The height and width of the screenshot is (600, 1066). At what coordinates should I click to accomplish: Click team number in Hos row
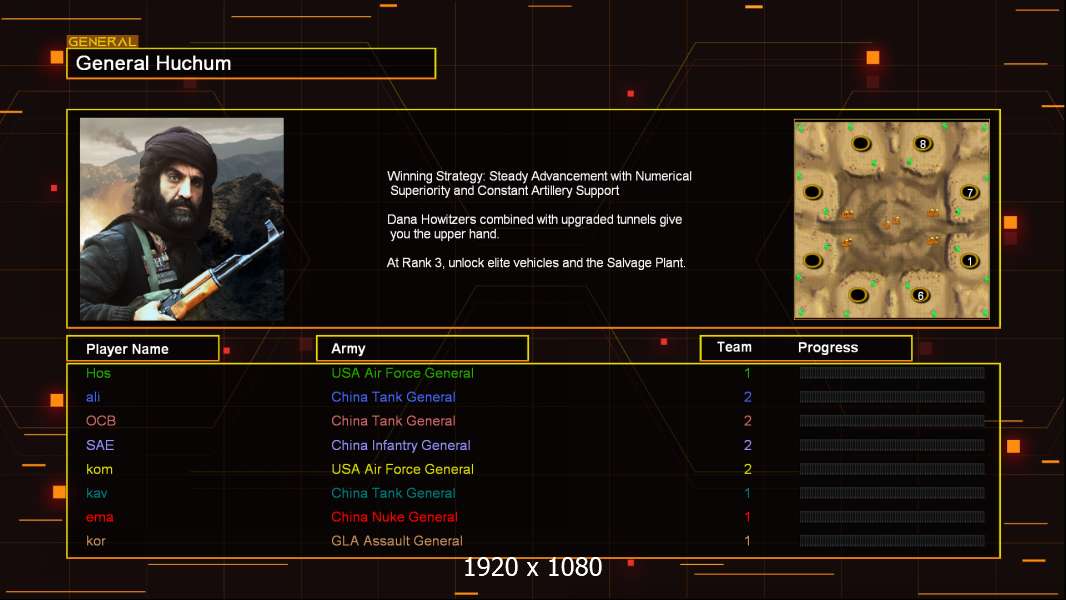(x=747, y=373)
